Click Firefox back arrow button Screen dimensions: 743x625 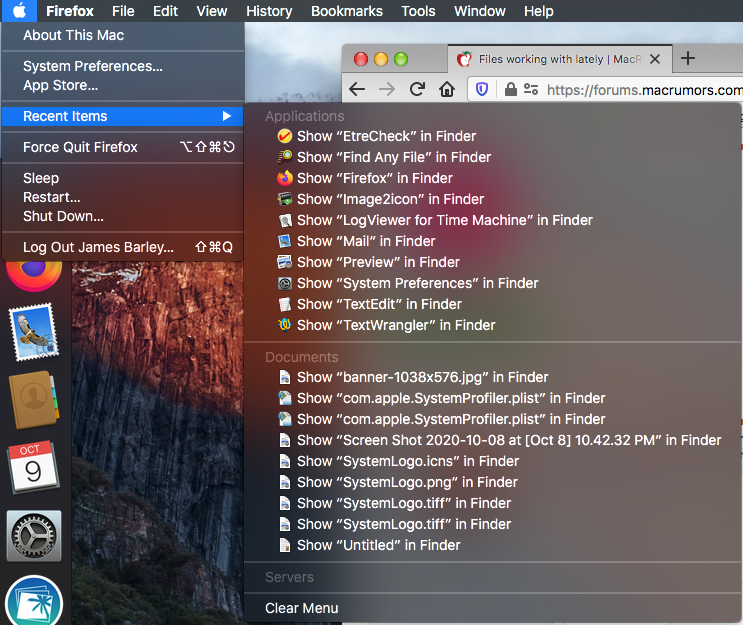[357, 89]
